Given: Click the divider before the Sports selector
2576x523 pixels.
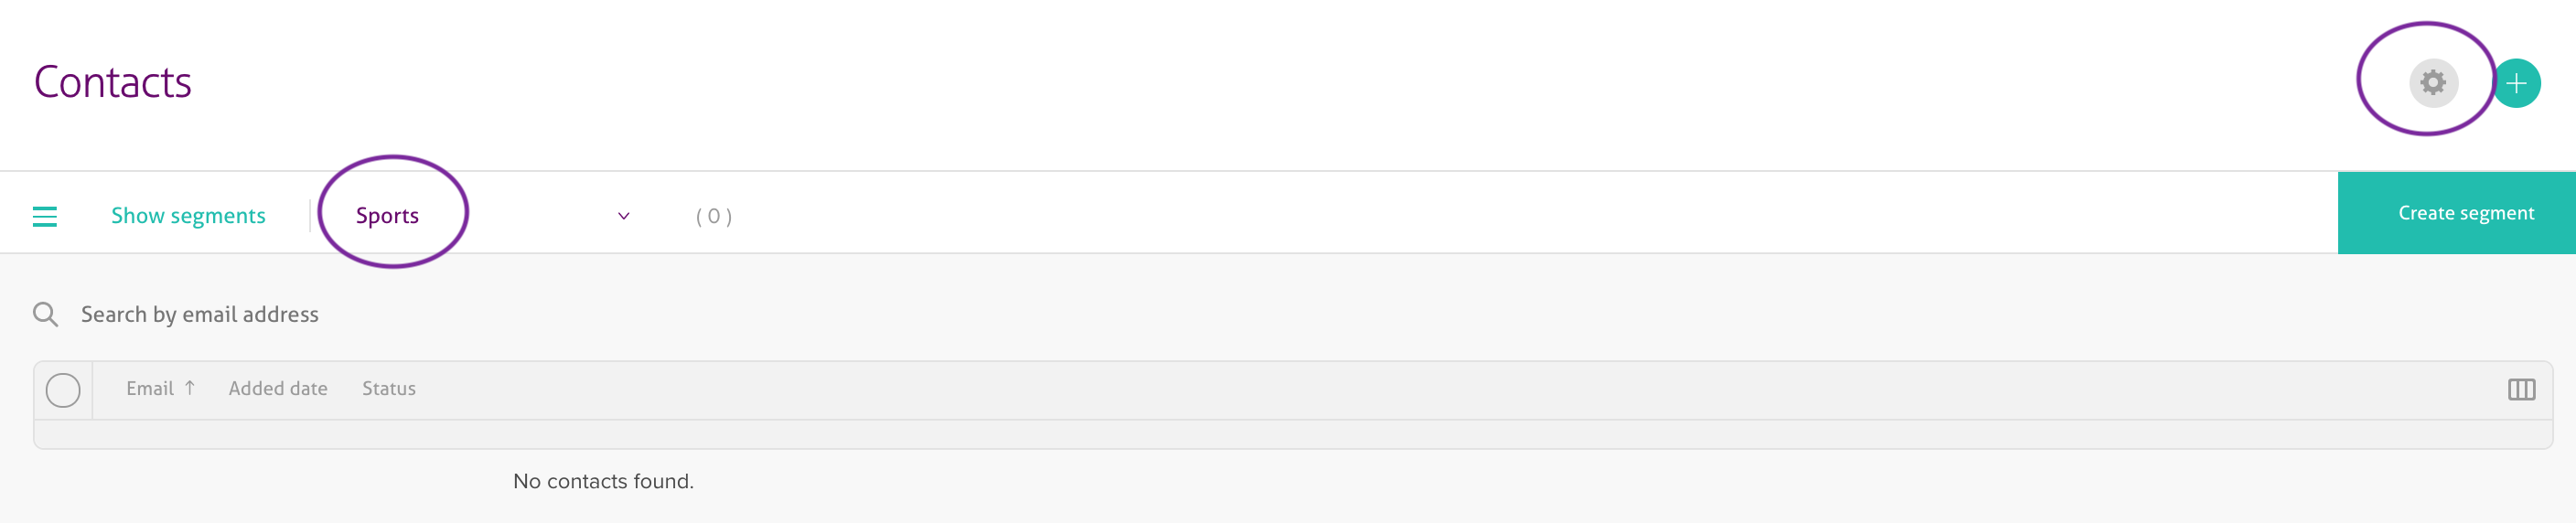Looking at the screenshot, I should pos(310,215).
